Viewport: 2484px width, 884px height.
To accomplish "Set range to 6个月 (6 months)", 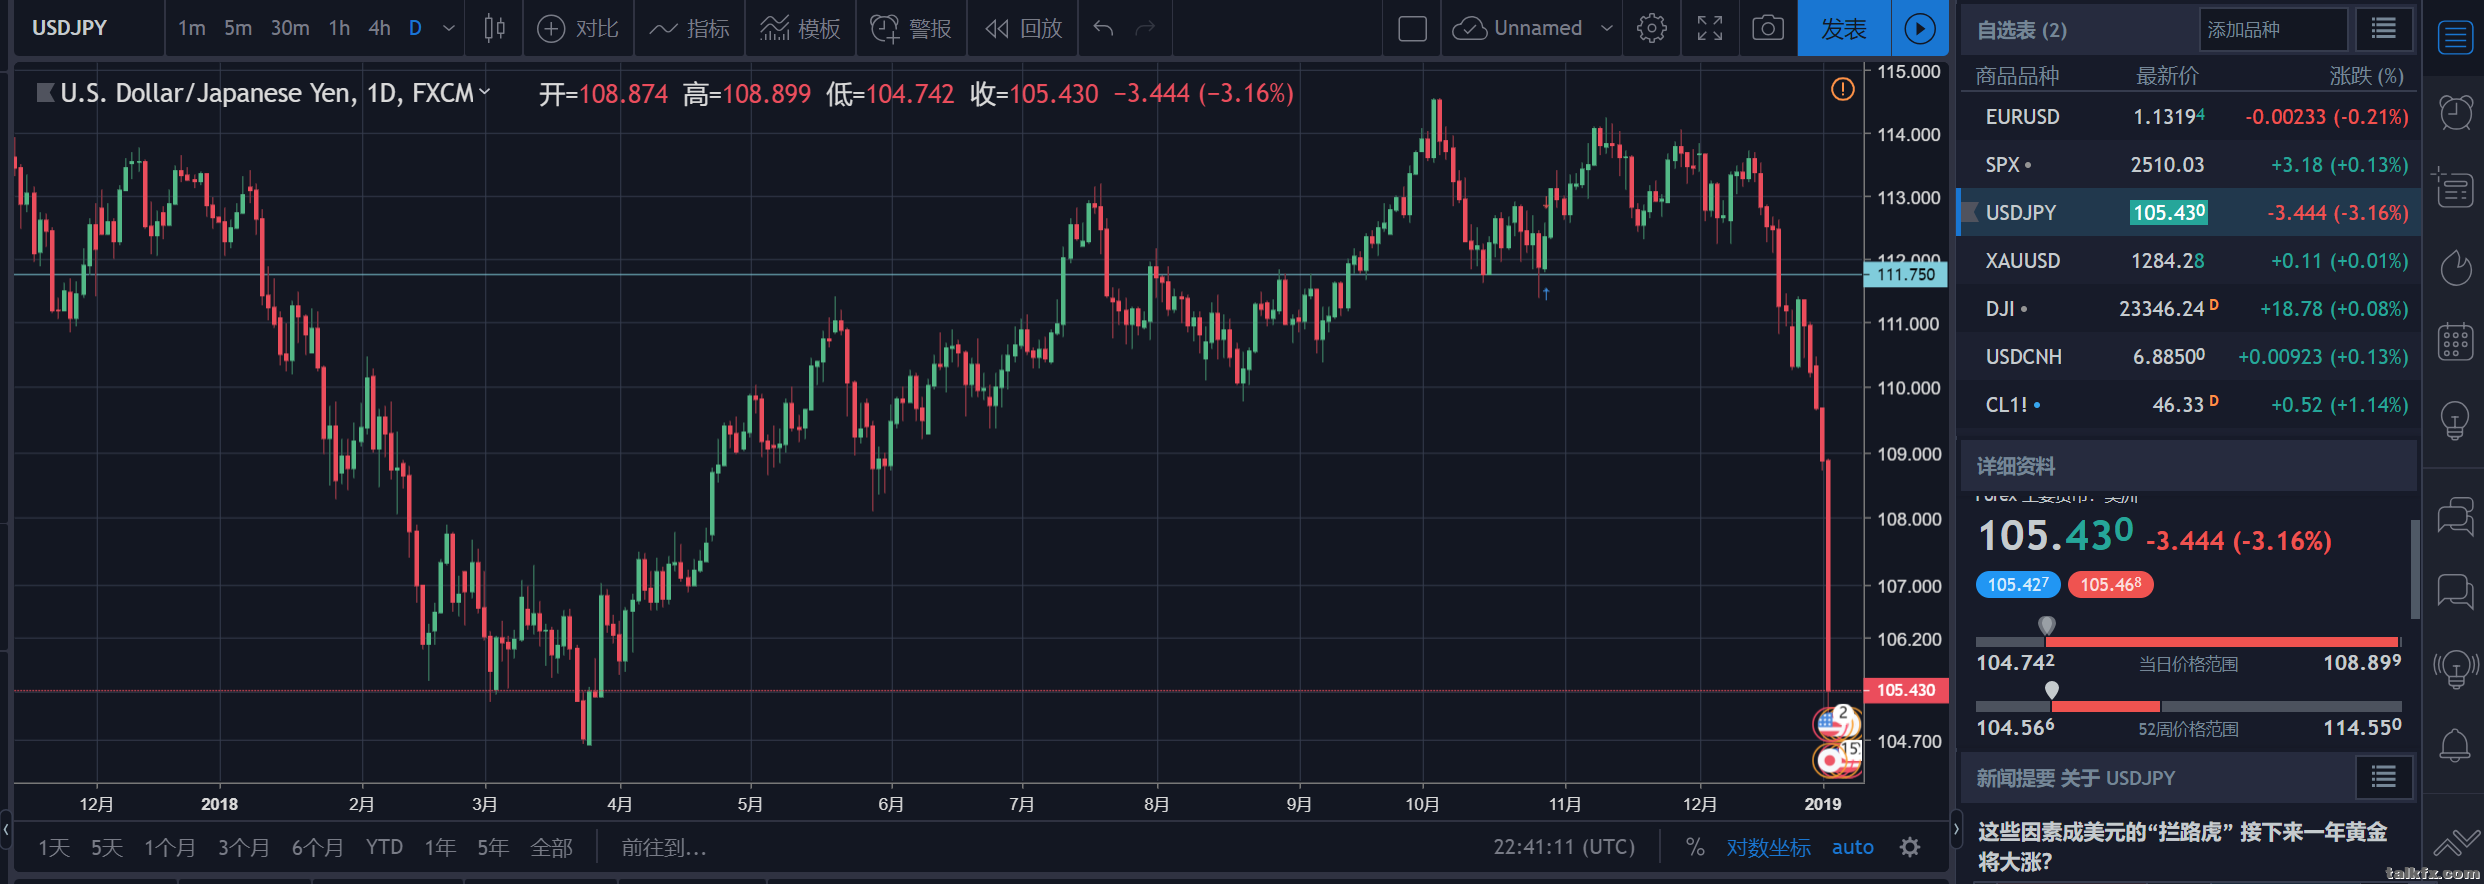I will (x=318, y=848).
